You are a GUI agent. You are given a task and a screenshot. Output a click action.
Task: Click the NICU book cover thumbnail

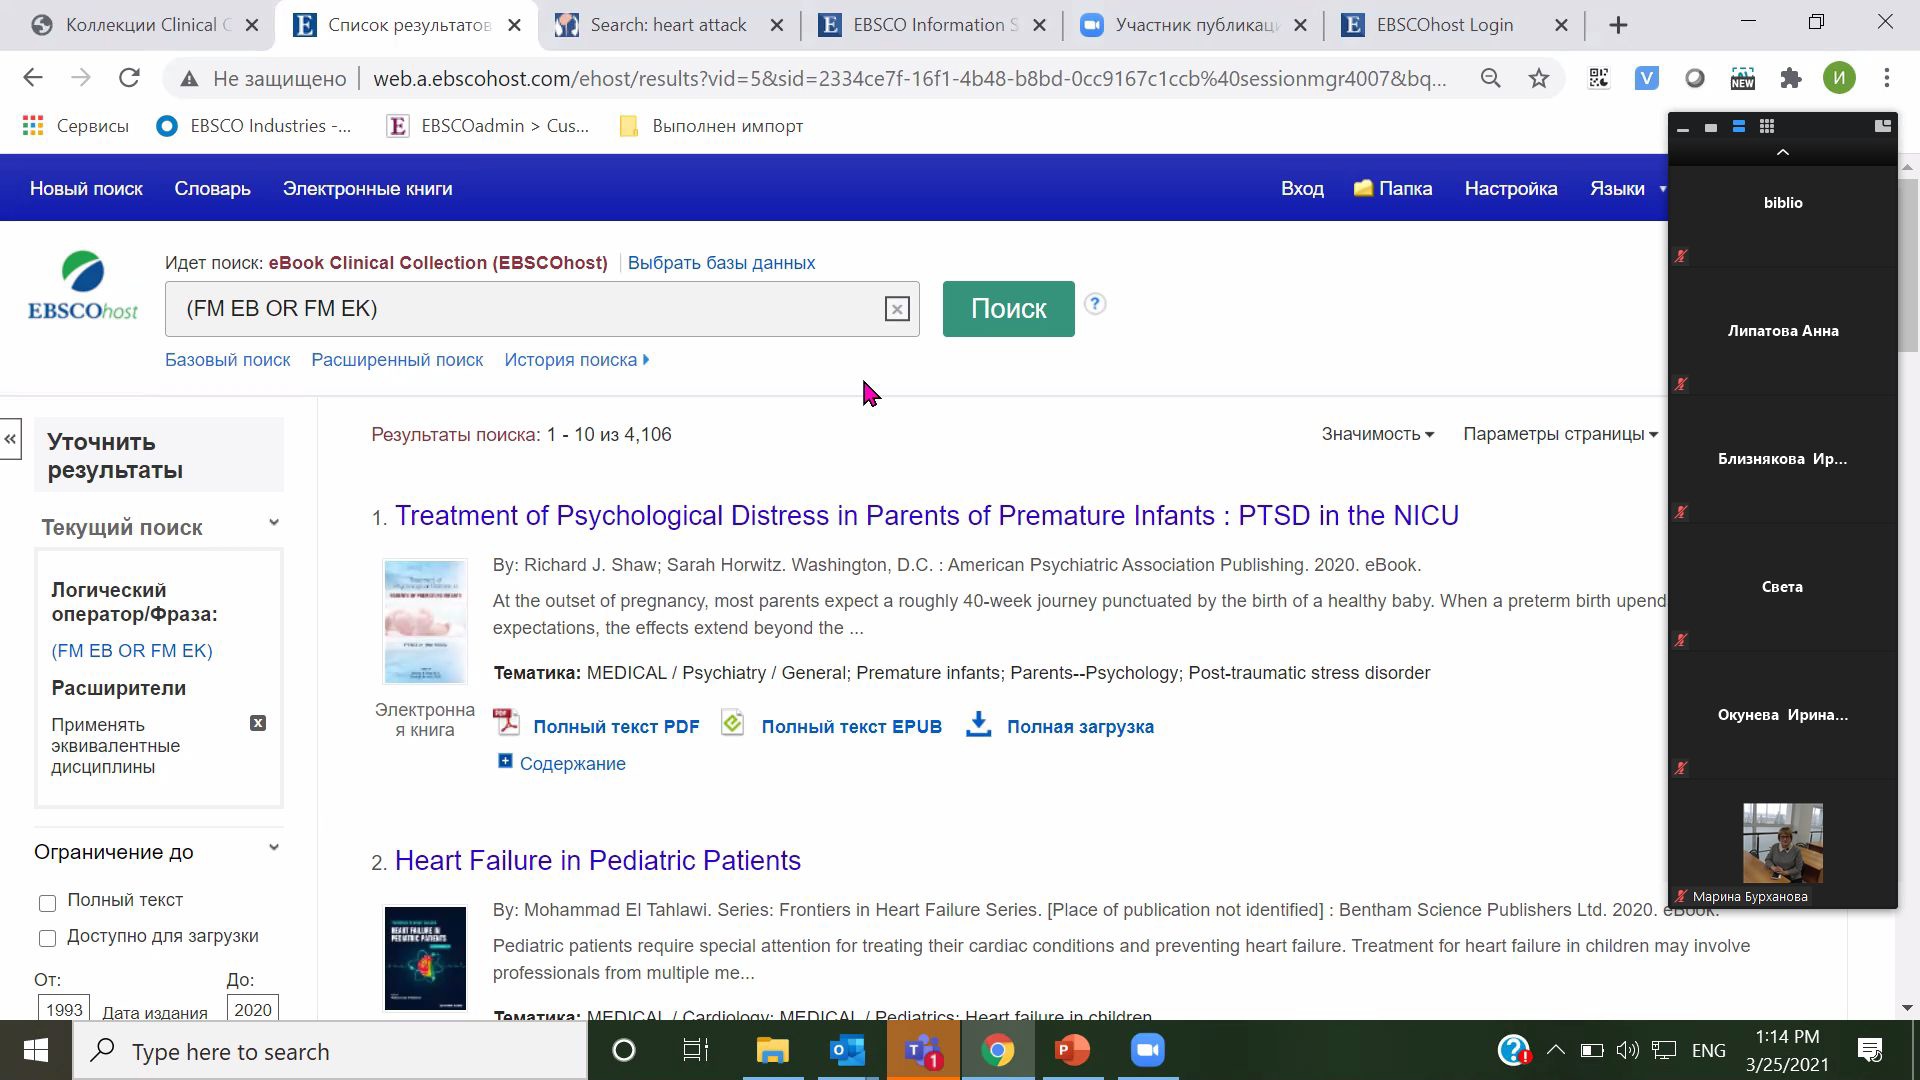425,621
